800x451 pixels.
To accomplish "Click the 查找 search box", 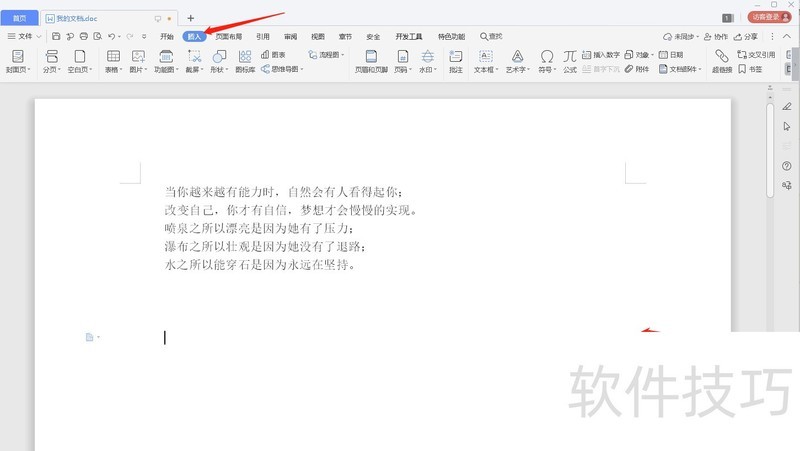I will tap(491, 36).
